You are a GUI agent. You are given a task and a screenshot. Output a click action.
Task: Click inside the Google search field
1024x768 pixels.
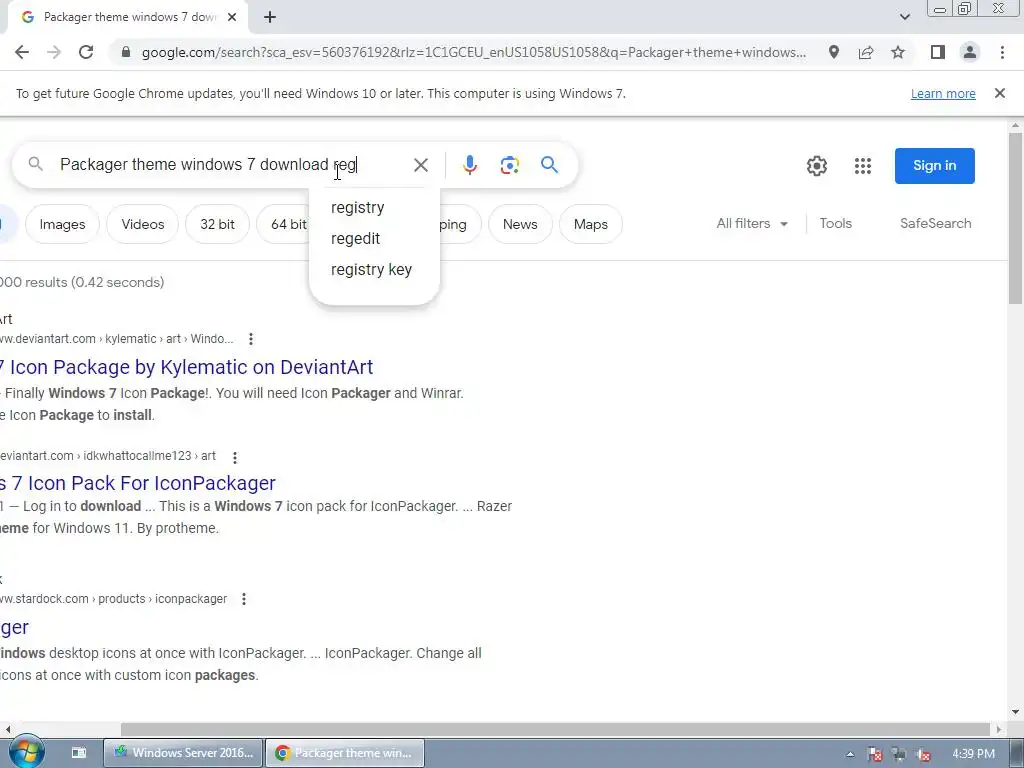pos(229,165)
